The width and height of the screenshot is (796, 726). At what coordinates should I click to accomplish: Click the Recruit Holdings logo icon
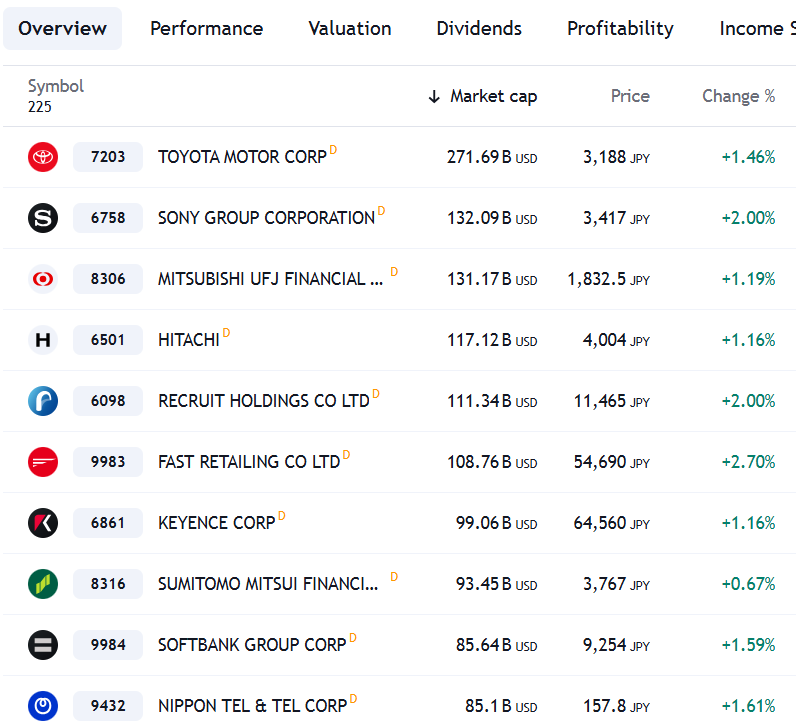tap(43, 401)
